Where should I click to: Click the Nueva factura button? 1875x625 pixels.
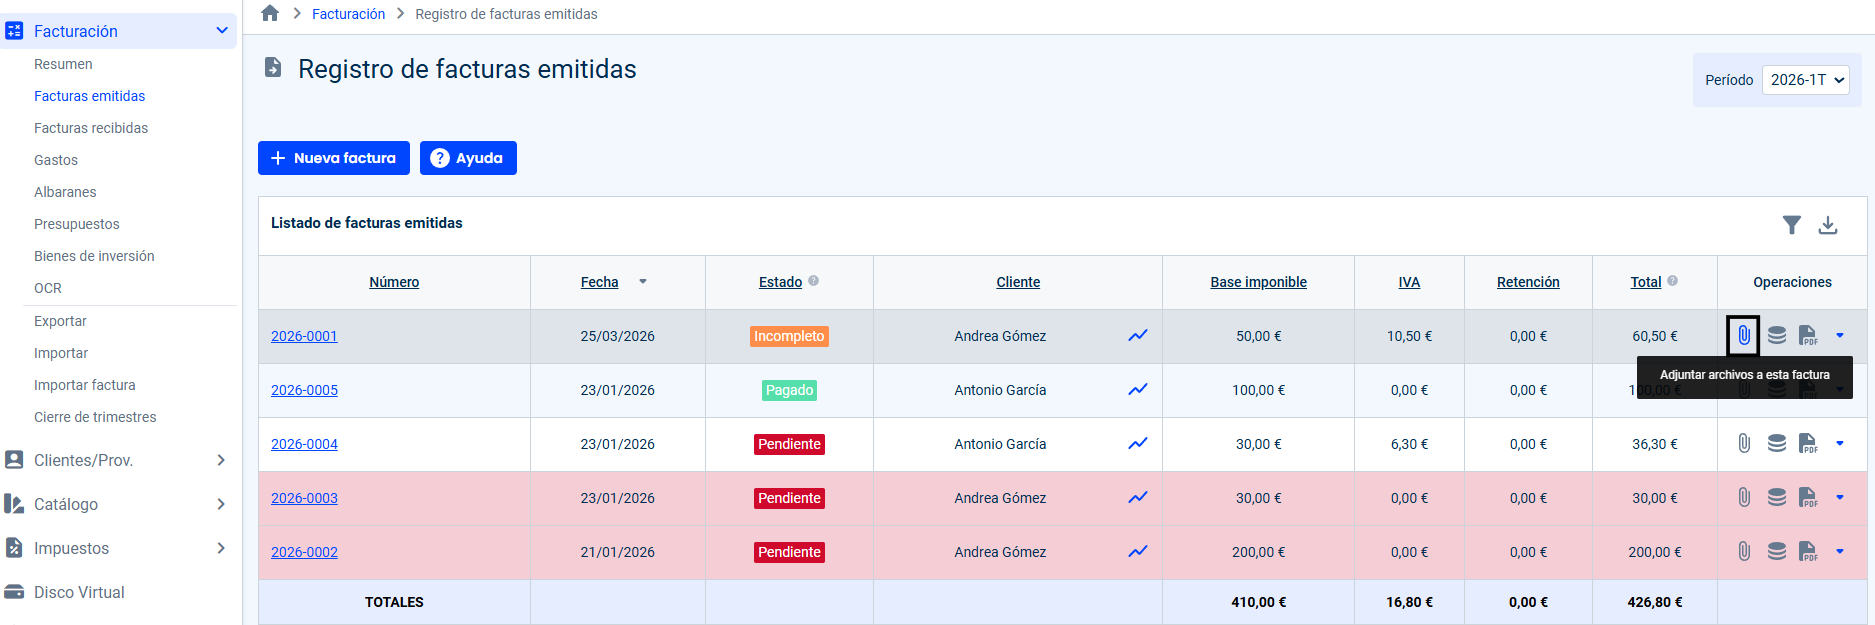pyautogui.click(x=334, y=158)
